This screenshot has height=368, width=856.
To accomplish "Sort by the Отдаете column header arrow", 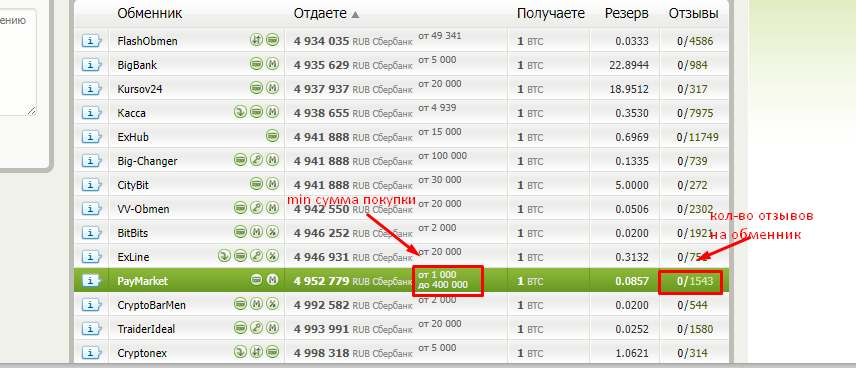I will pyautogui.click(x=355, y=15).
